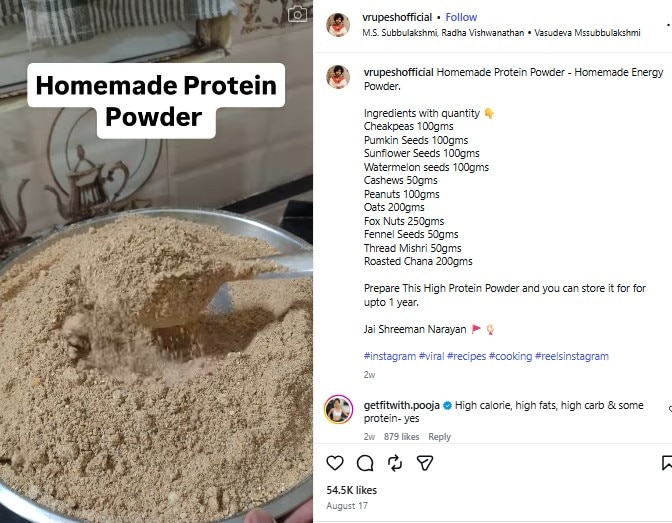View the 54.5K likes list

[351, 490]
